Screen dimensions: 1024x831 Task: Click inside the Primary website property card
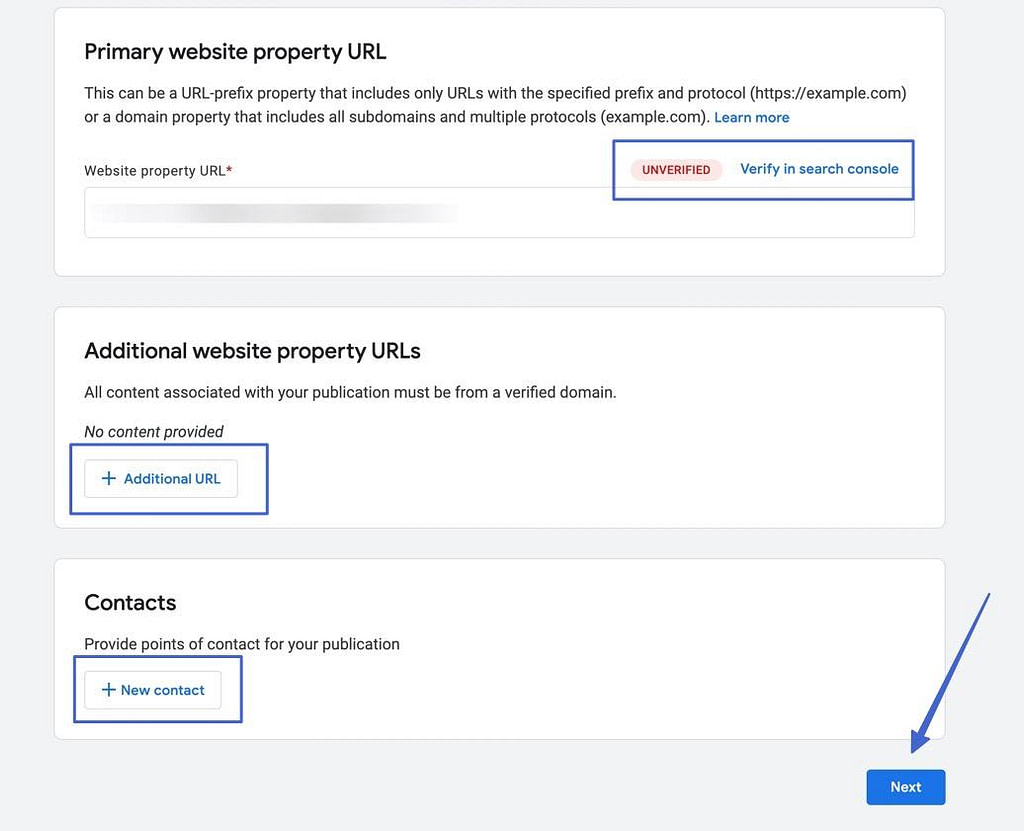499,140
